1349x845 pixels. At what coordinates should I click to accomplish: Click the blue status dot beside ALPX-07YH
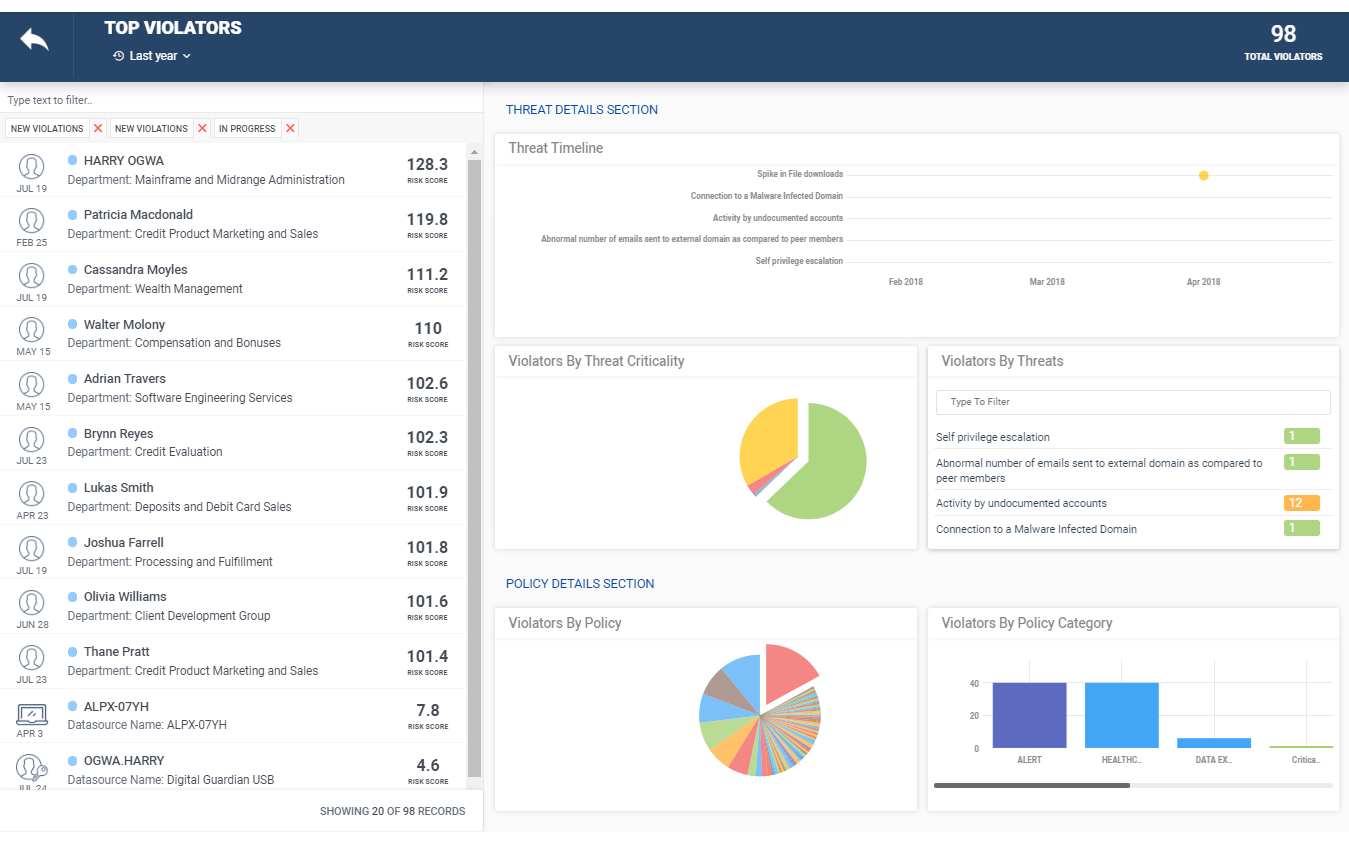72,706
